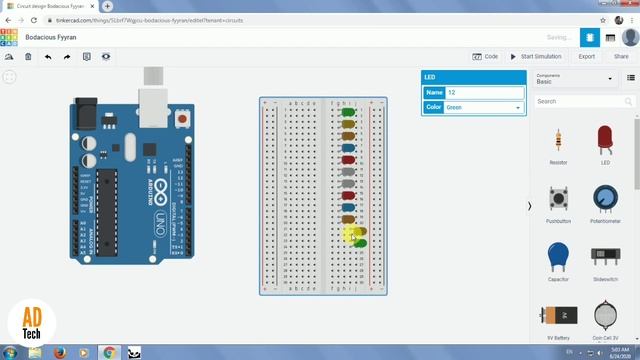This screenshot has width=640, height=360.
Task: Select the Capacitor component
Action: (x=558, y=262)
